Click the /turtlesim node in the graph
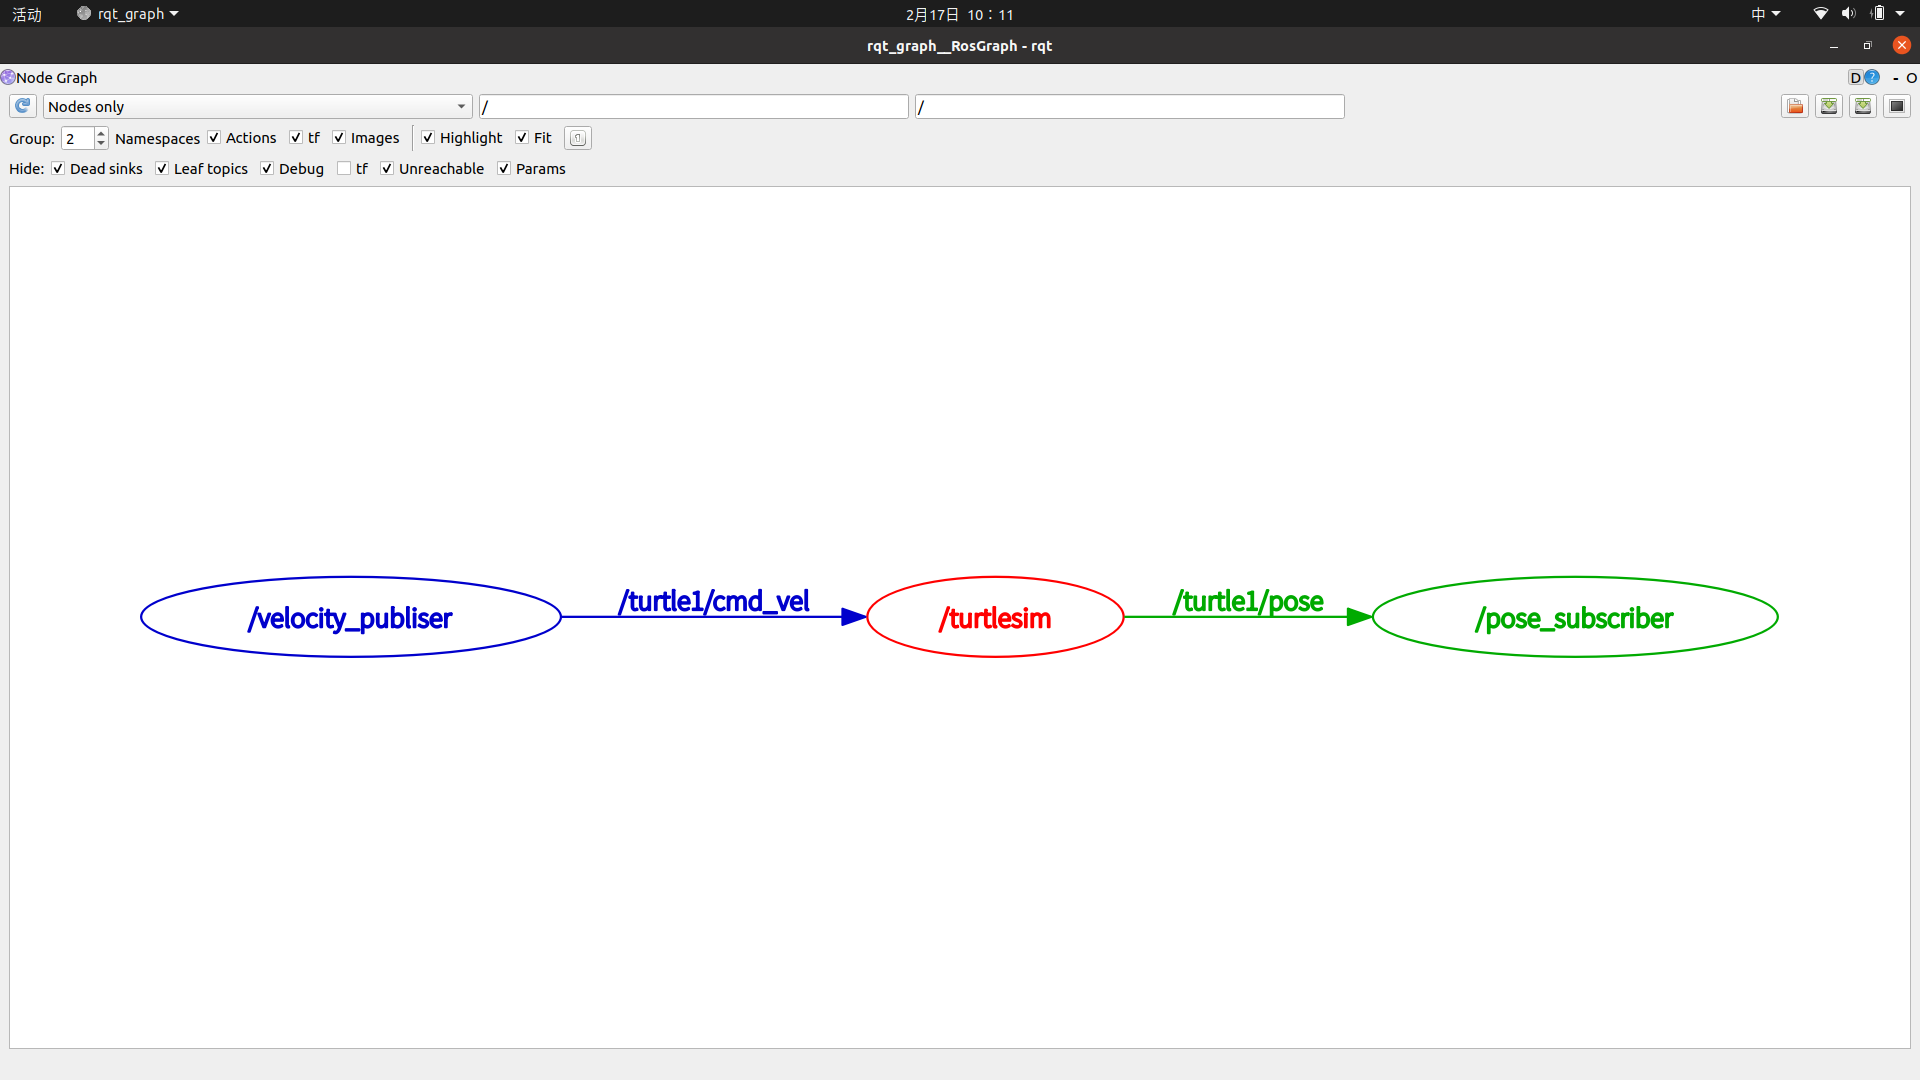 coord(995,618)
